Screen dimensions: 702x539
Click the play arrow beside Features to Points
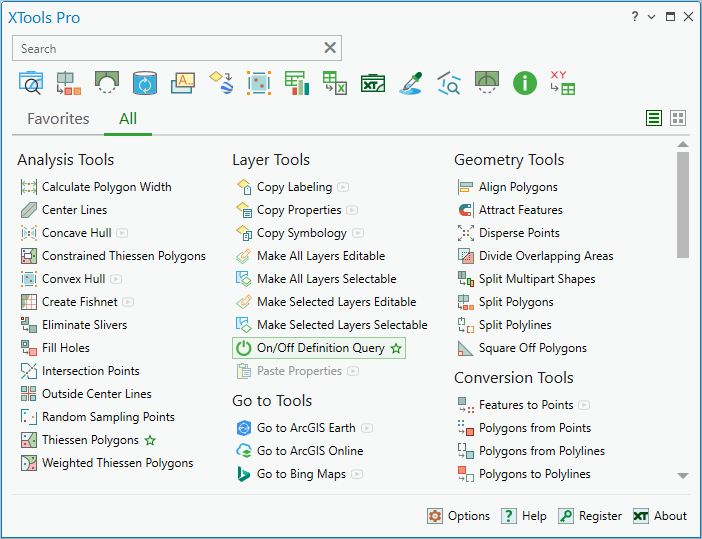(x=584, y=405)
